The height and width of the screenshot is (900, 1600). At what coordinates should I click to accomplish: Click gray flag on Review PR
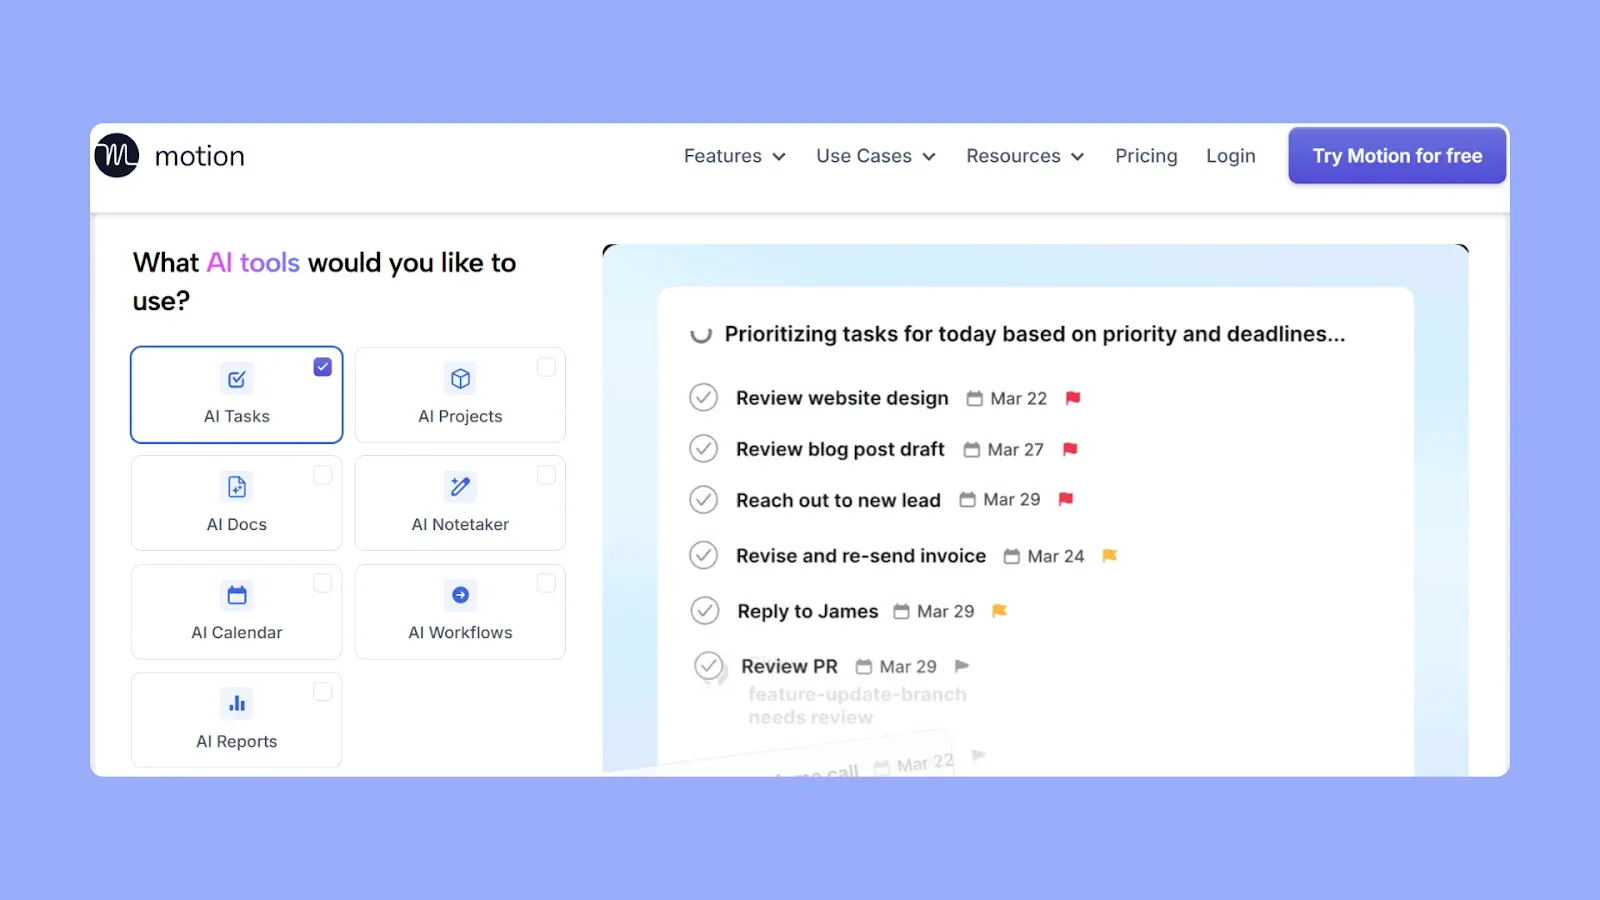tap(962, 666)
